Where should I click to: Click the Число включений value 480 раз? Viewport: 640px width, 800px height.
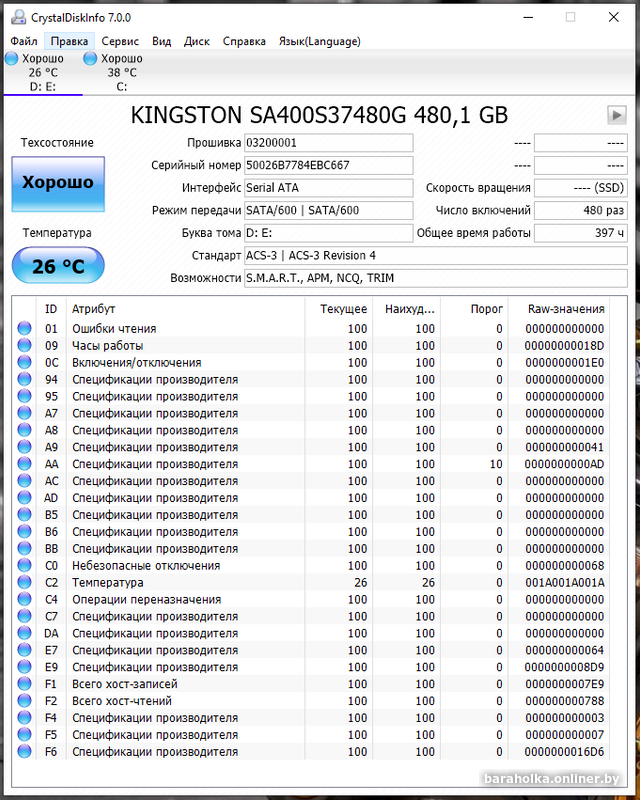581,210
